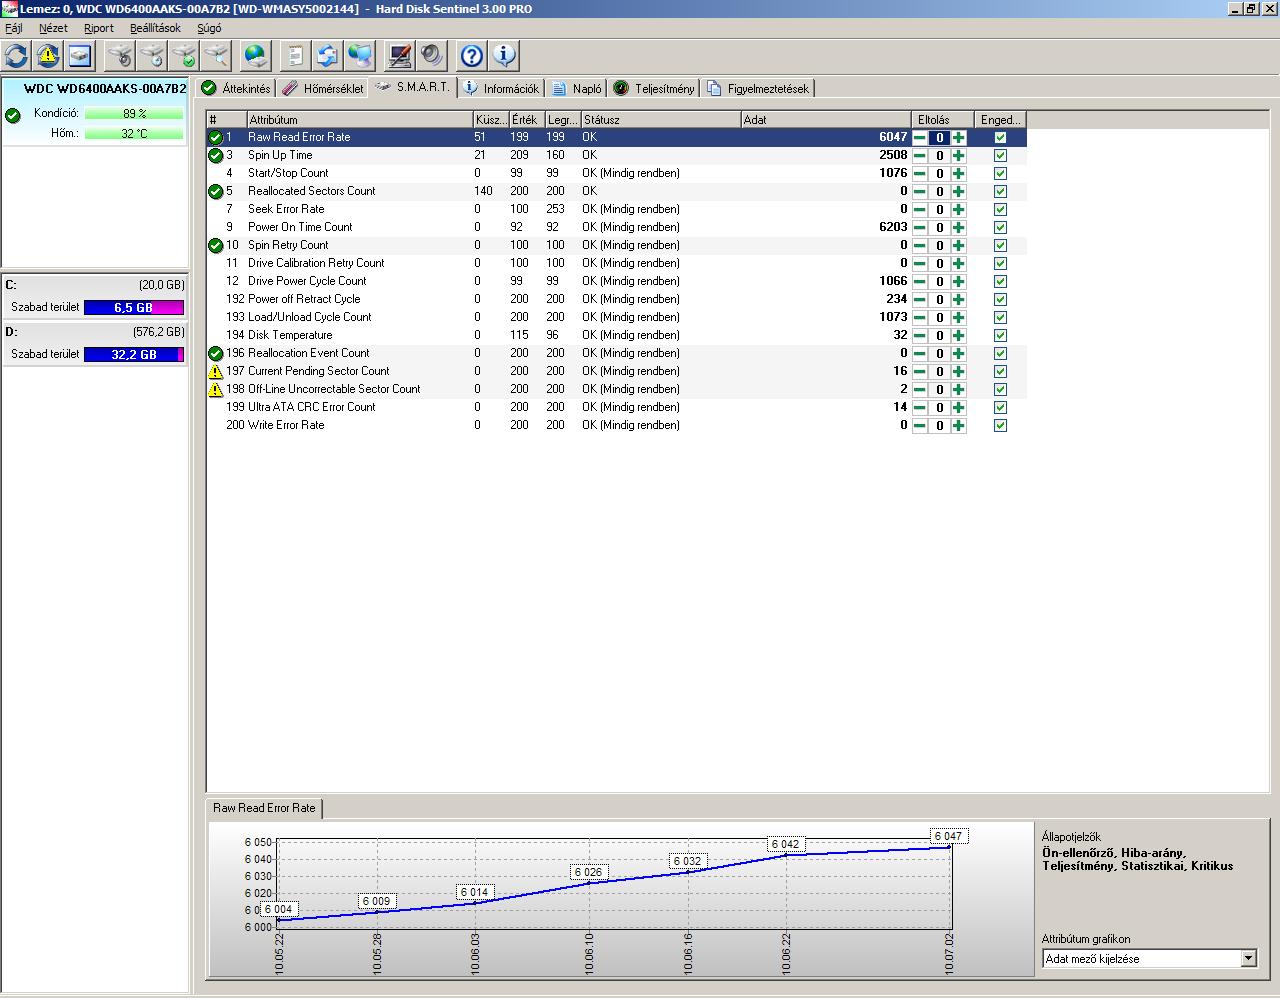Select the WDC WD6400AAKS-00A7B2 disk entry
Screen dimensions: 1280x998
pos(95,111)
